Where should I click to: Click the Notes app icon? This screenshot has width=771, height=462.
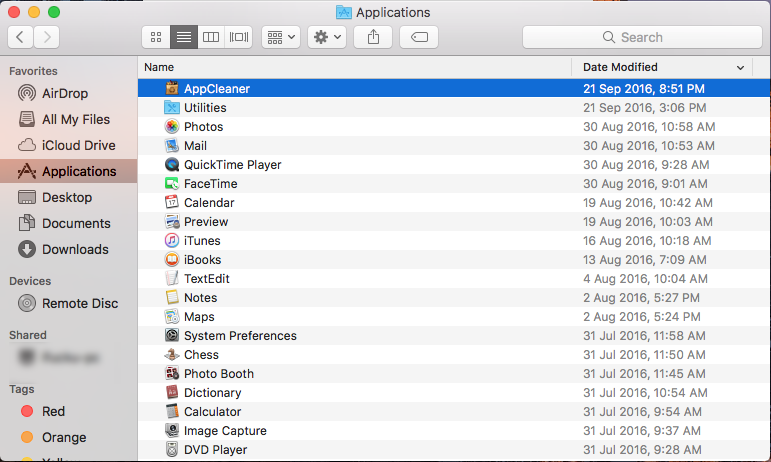(172, 297)
